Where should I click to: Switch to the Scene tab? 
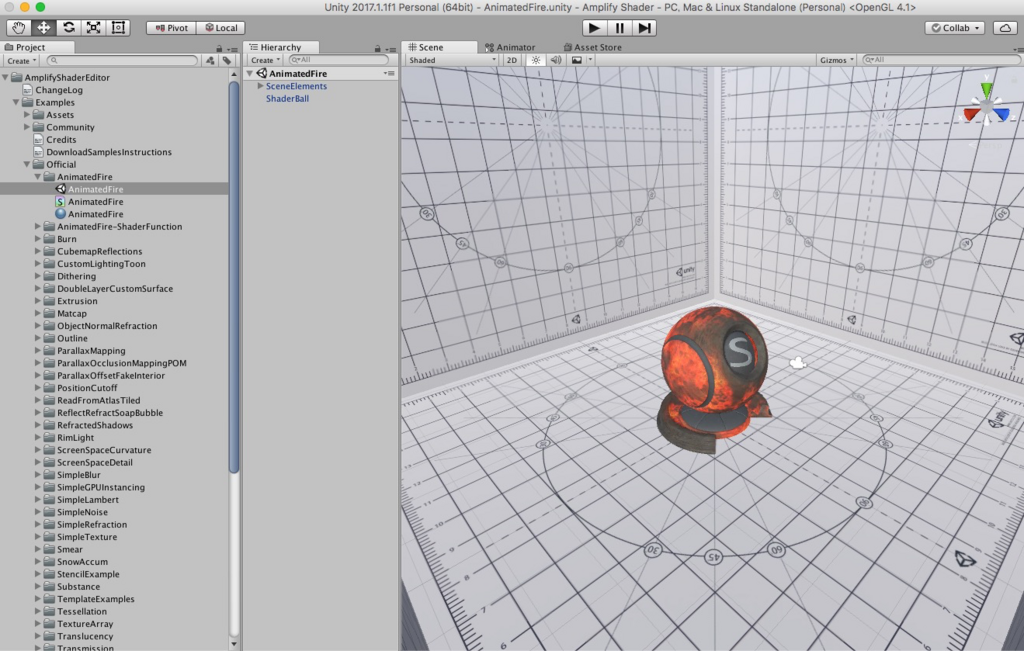pos(439,47)
